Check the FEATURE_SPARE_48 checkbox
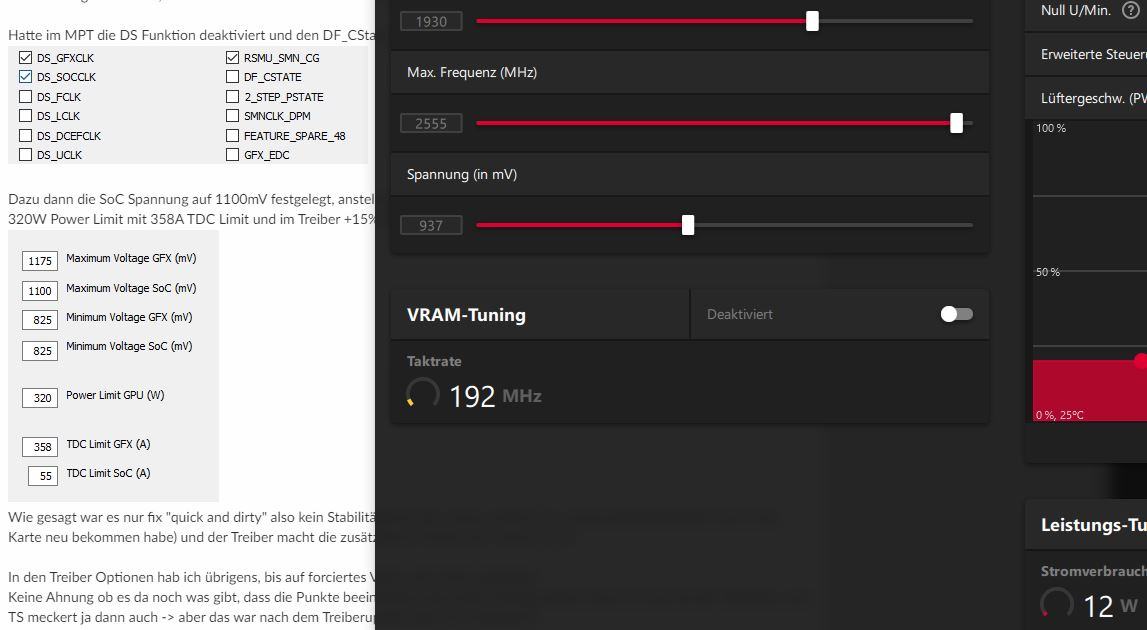The image size is (1147, 630). (233, 135)
